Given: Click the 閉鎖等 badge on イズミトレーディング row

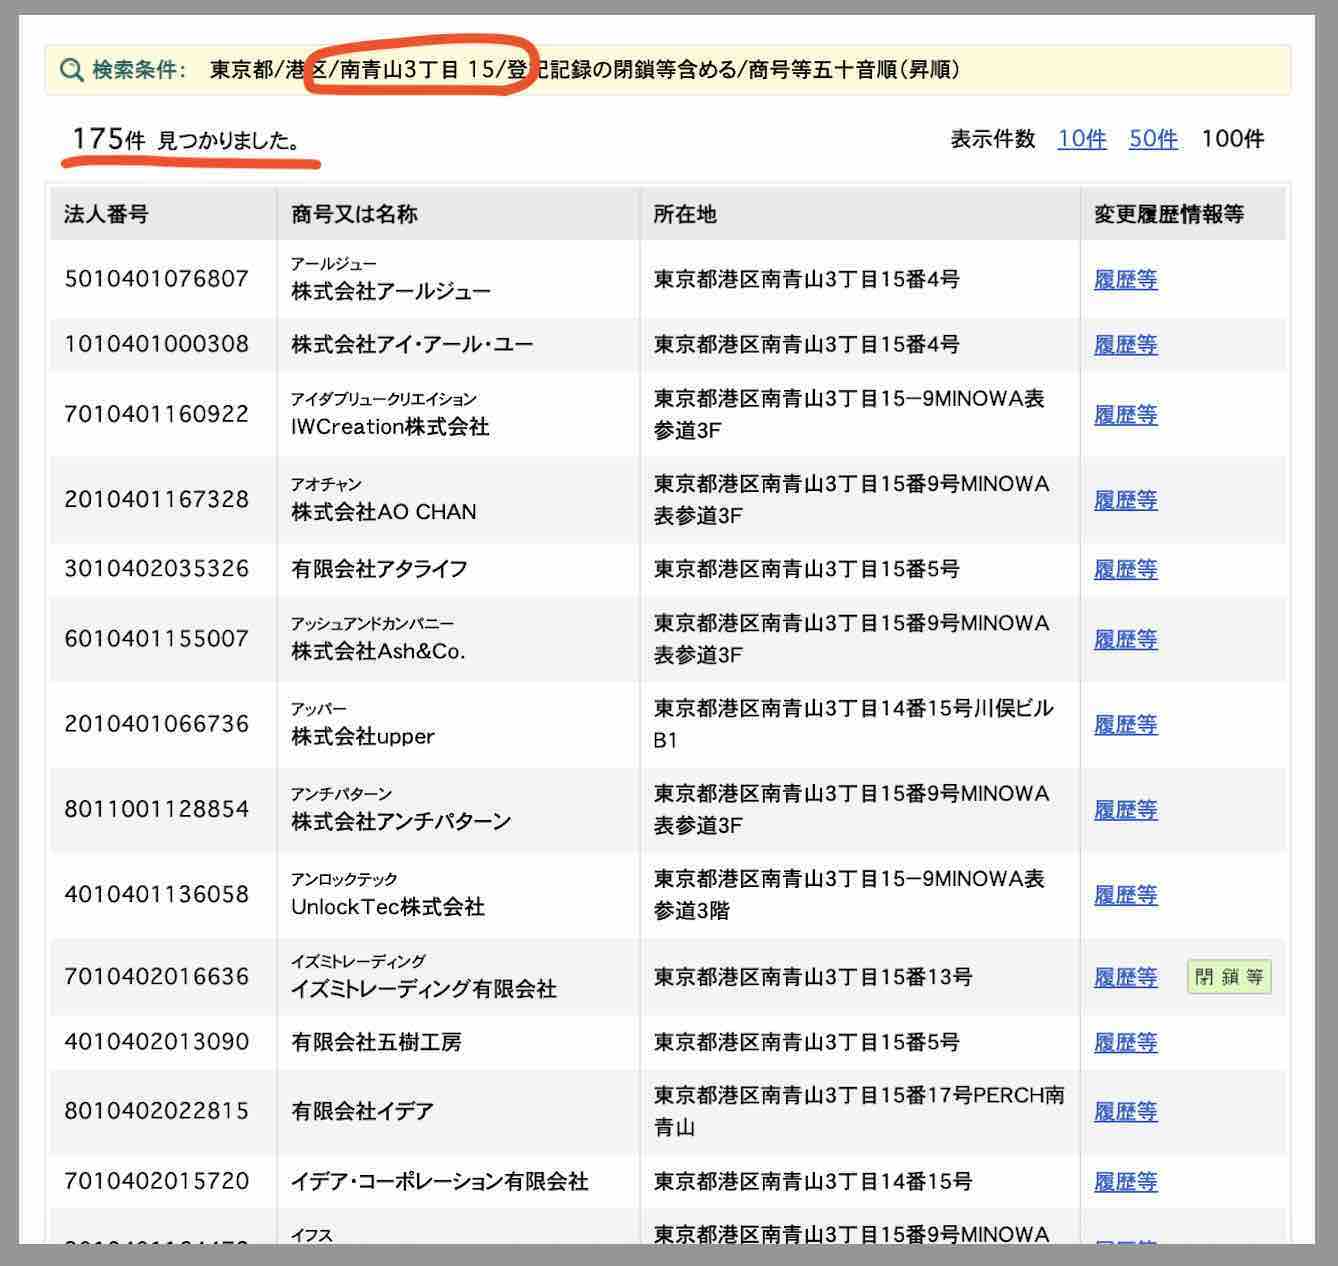Looking at the screenshot, I should pos(1229,977).
